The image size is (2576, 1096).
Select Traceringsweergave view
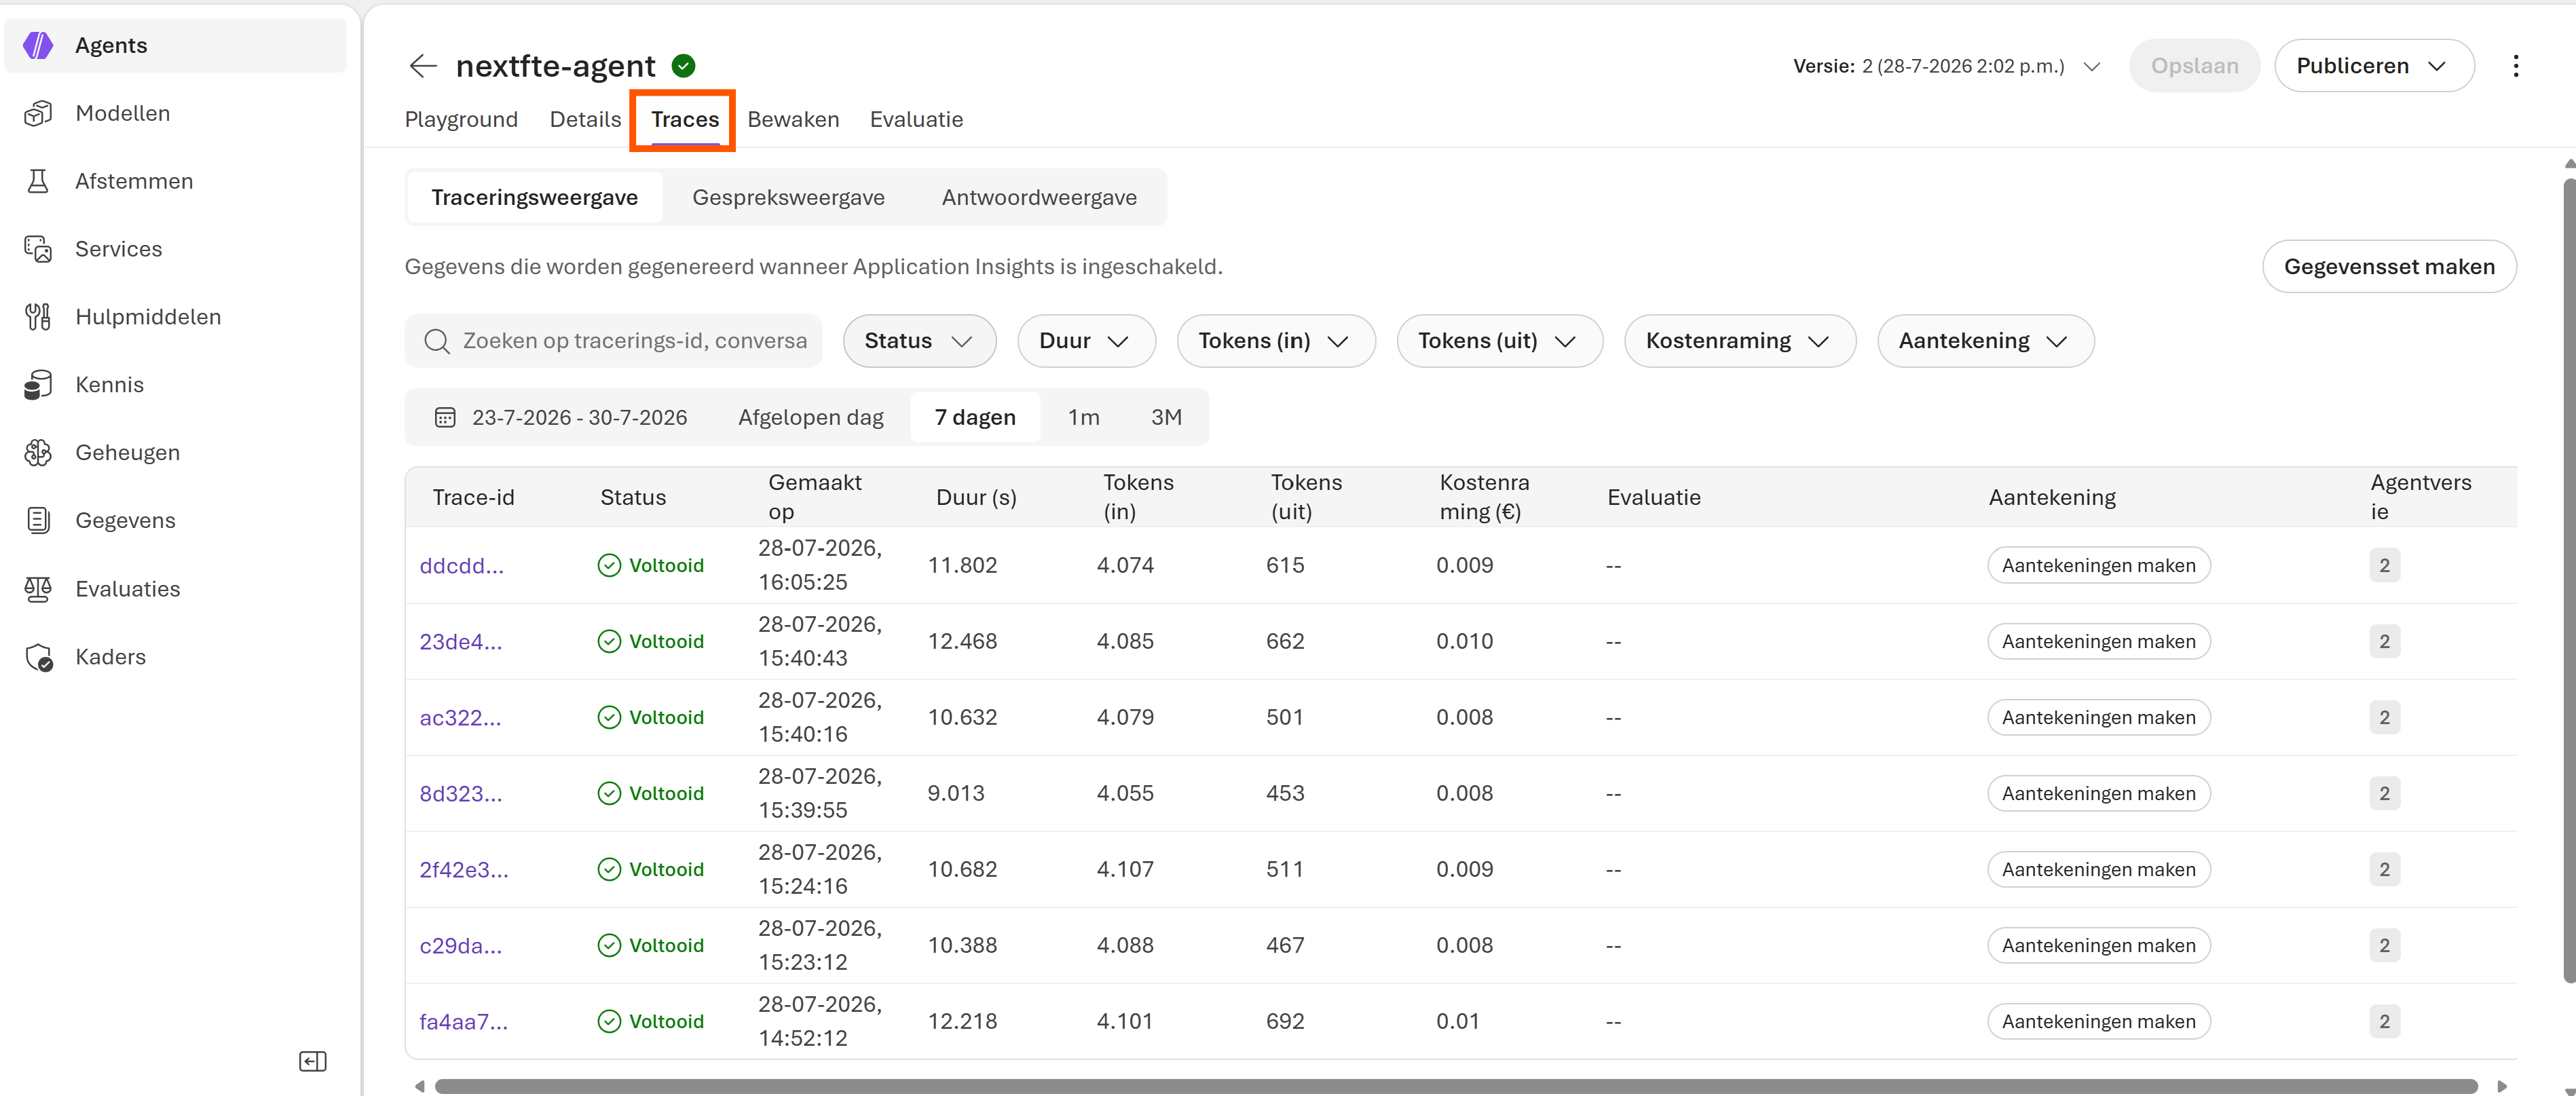tap(535, 197)
